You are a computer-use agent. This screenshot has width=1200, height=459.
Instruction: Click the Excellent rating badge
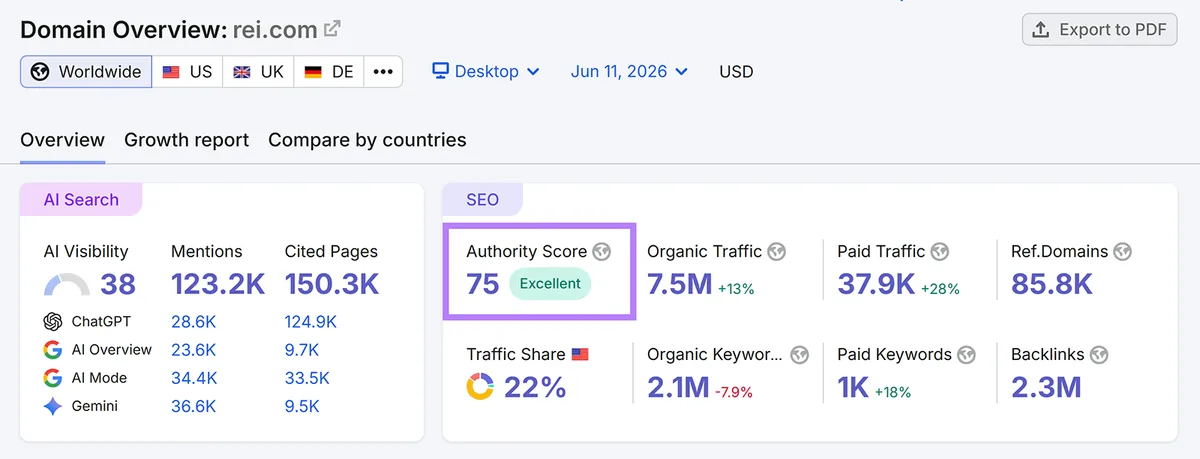point(550,284)
